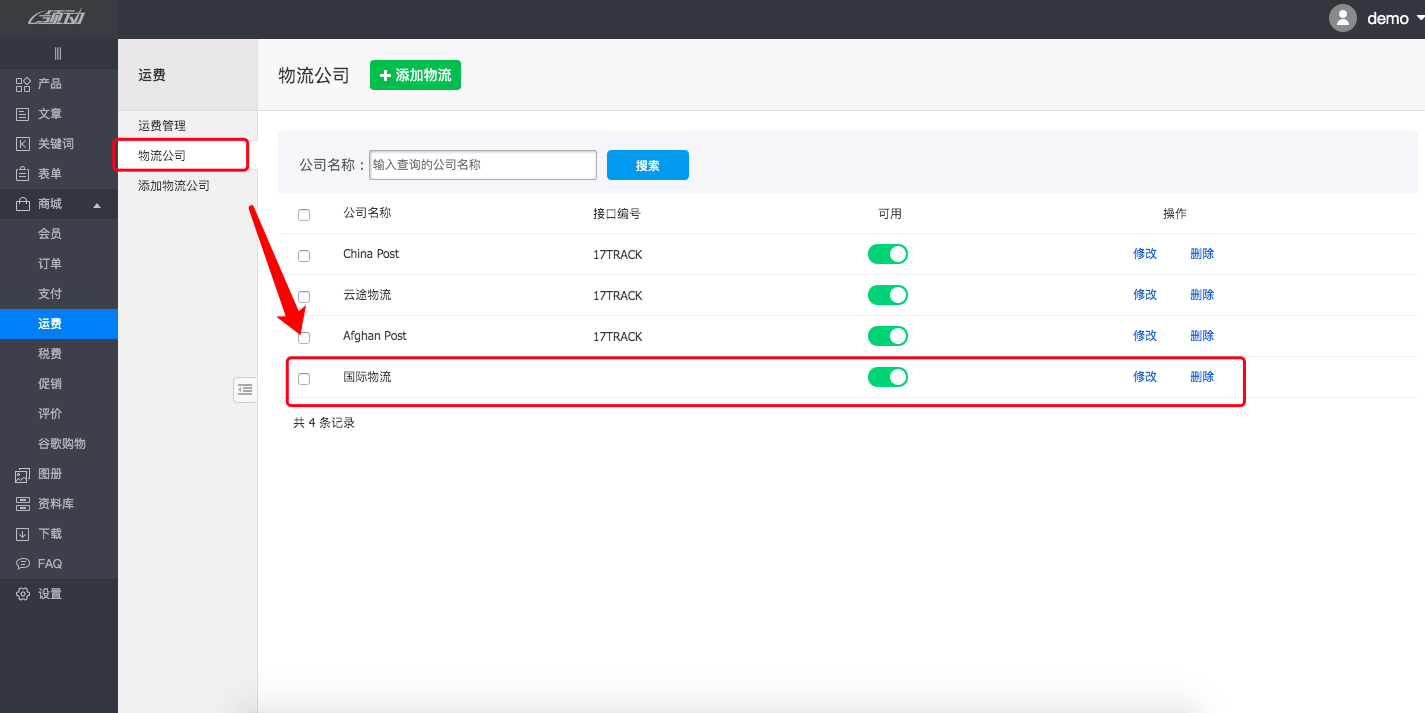Click 删除 link for Afghan Post
The image size is (1425, 713).
pos(1202,336)
